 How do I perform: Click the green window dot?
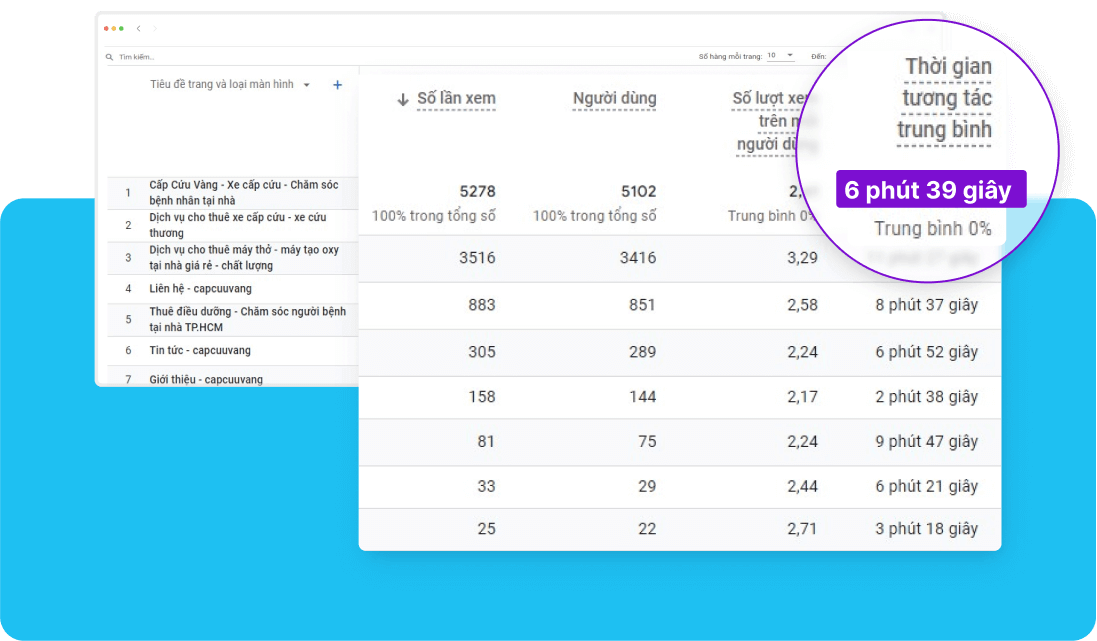[122, 29]
